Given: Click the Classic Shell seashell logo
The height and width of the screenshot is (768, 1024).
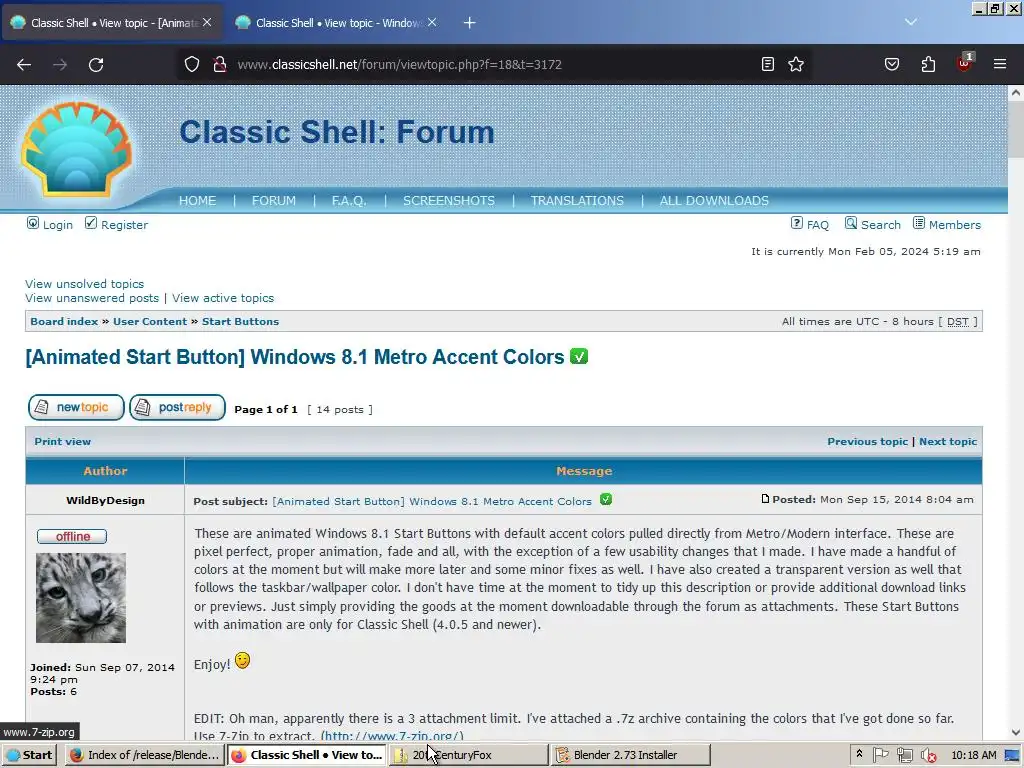Looking at the screenshot, I should [x=76, y=149].
